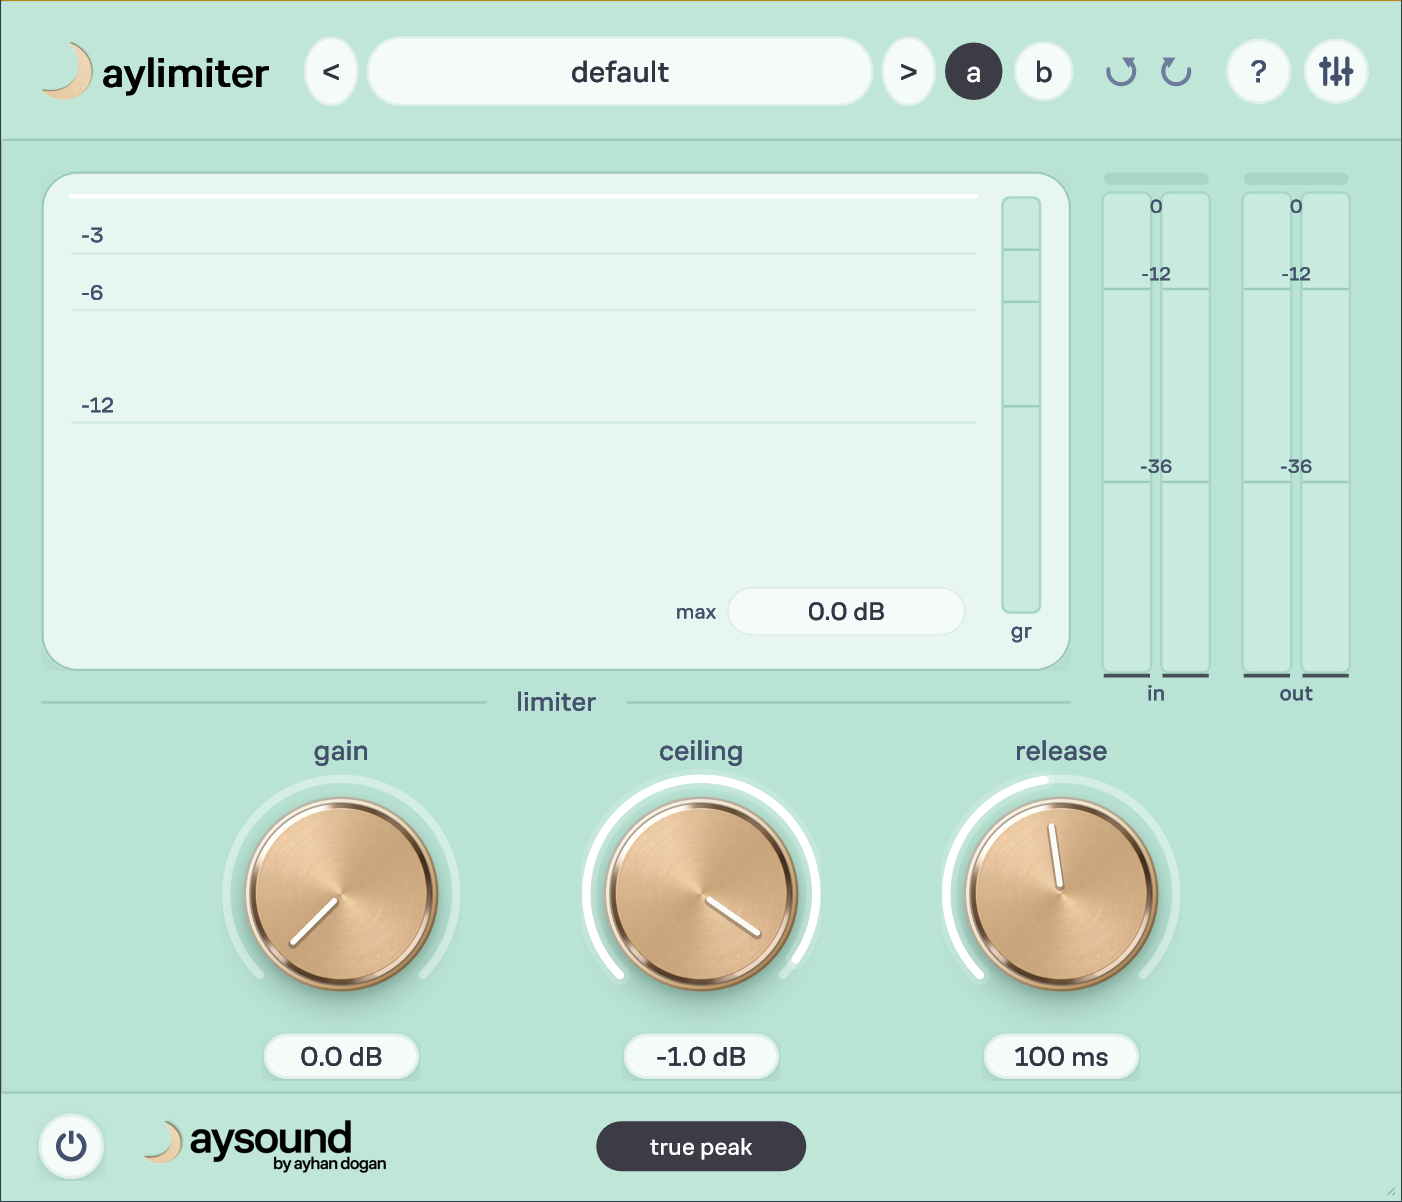1402x1202 pixels.
Task: Click the aylimiter moon logo
Action: click(66, 72)
